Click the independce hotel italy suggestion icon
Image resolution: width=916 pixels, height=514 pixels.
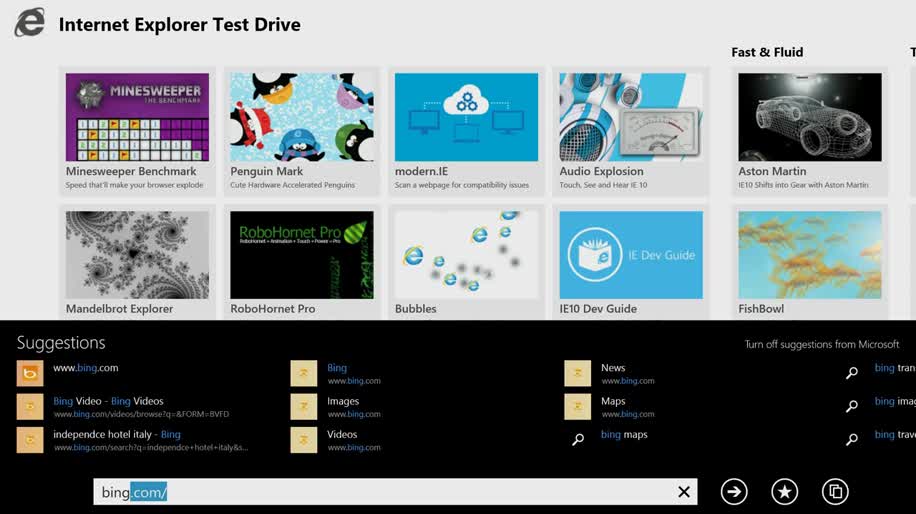(30, 440)
